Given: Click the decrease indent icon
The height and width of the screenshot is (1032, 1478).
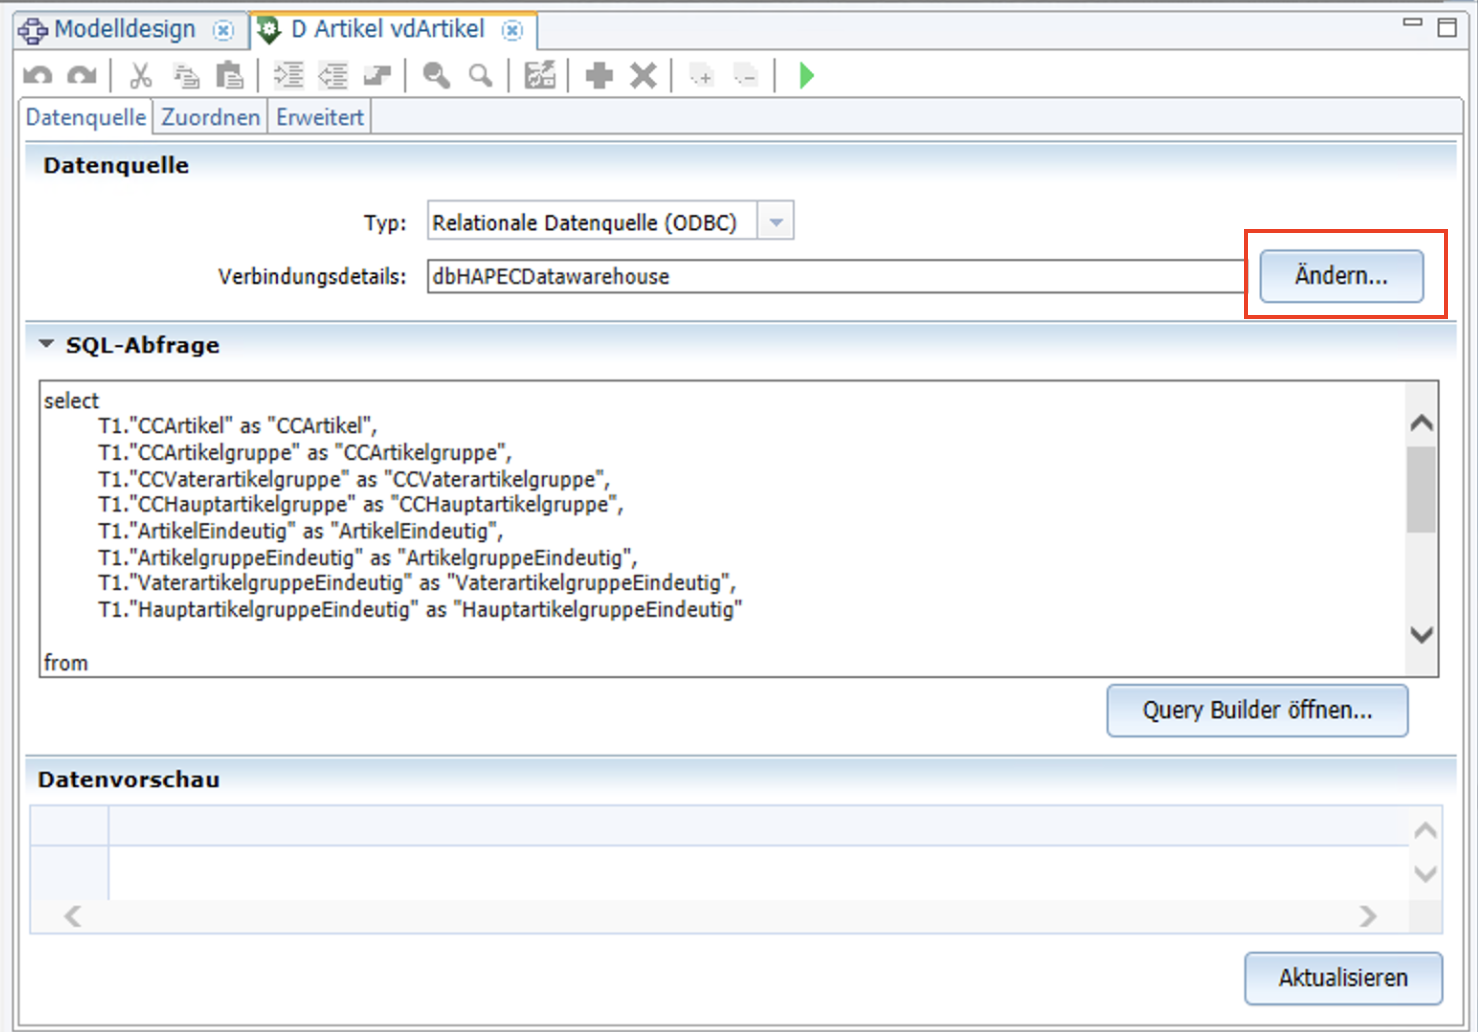Looking at the screenshot, I should point(333,76).
